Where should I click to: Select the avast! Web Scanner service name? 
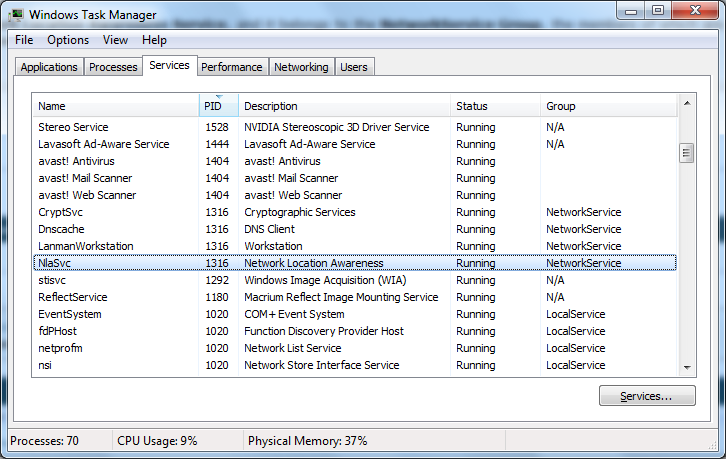[x=87, y=195]
